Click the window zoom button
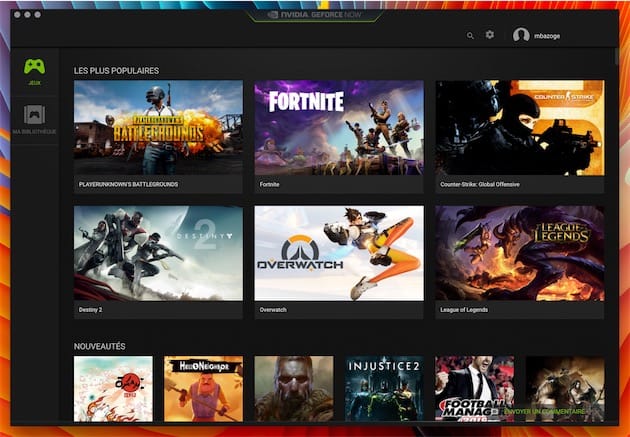This screenshot has height=437, width=630. pyautogui.click(x=38, y=15)
